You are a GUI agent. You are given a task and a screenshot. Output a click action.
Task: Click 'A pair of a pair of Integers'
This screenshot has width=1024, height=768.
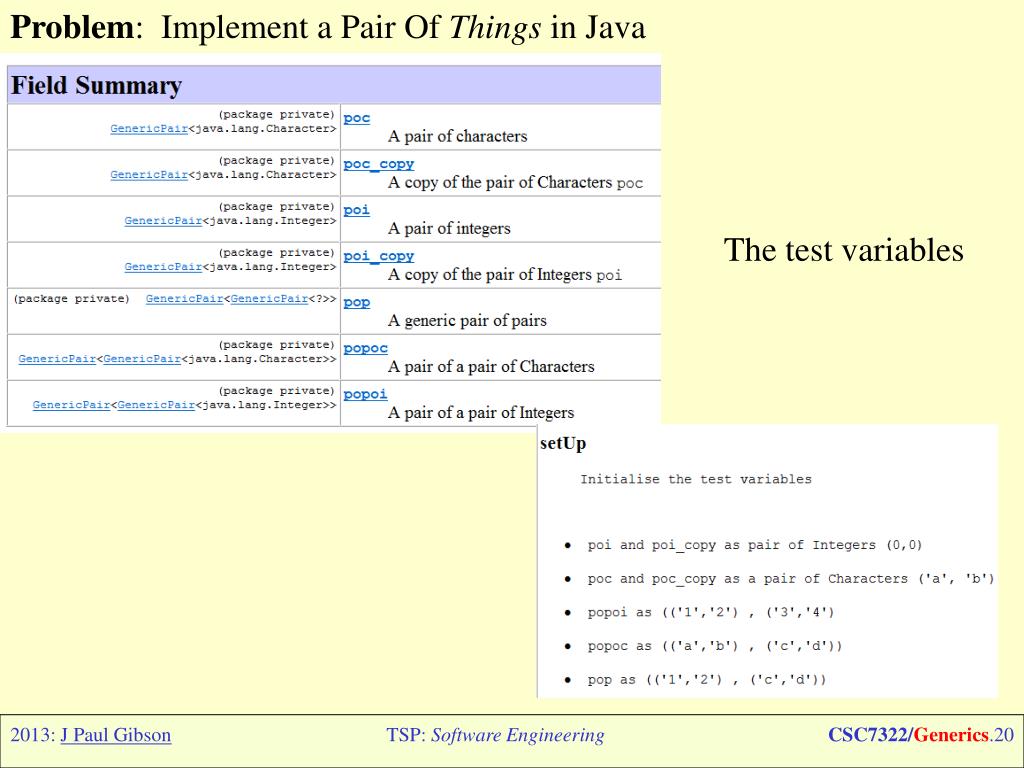coord(481,413)
